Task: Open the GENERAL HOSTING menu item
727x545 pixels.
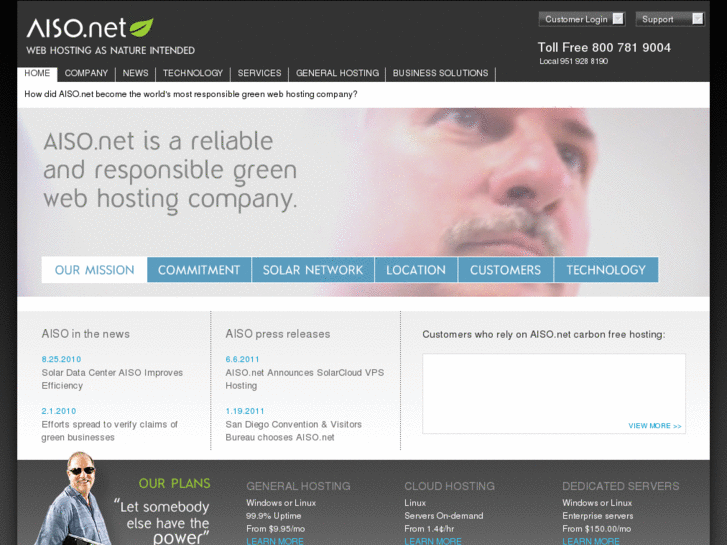Action: (x=337, y=73)
